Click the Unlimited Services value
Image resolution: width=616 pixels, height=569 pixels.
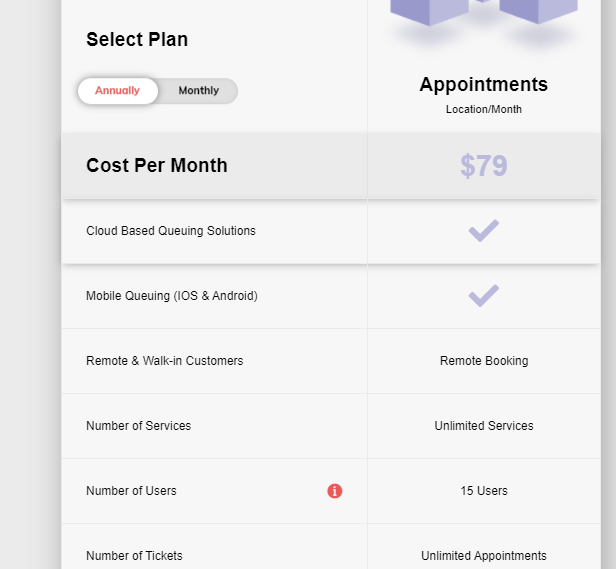[484, 426]
